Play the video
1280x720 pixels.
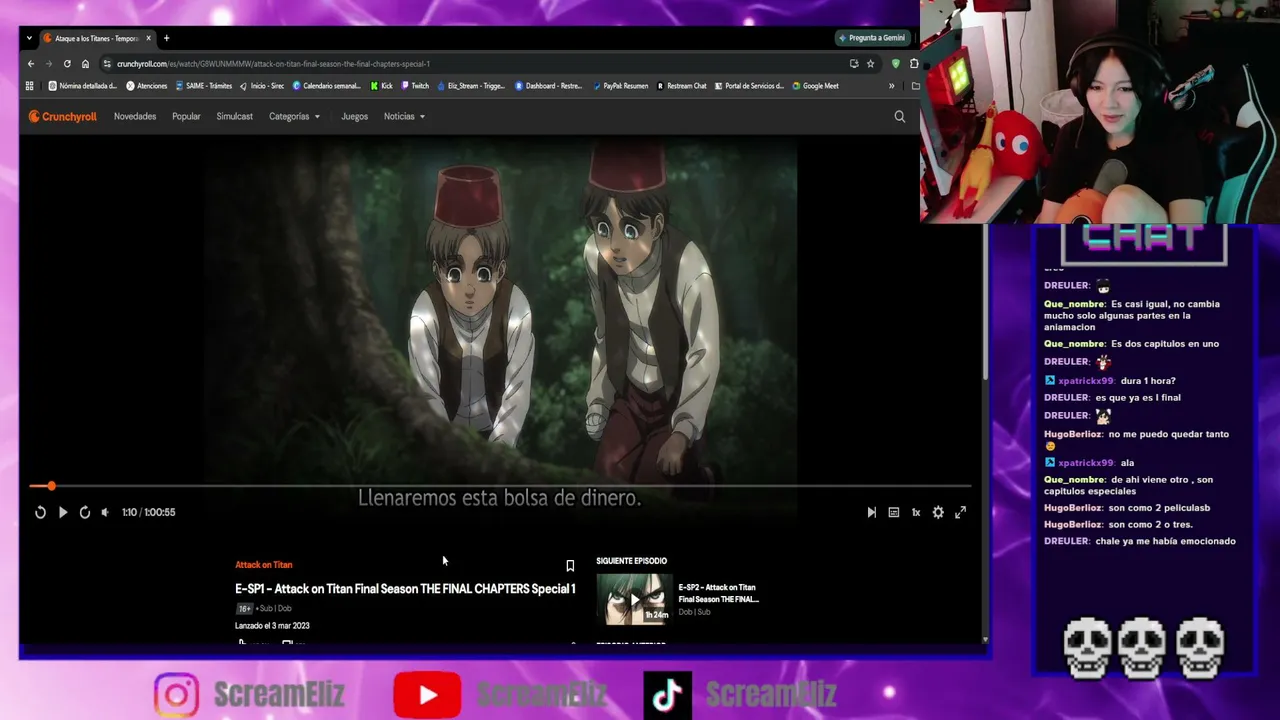(x=62, y=512)
